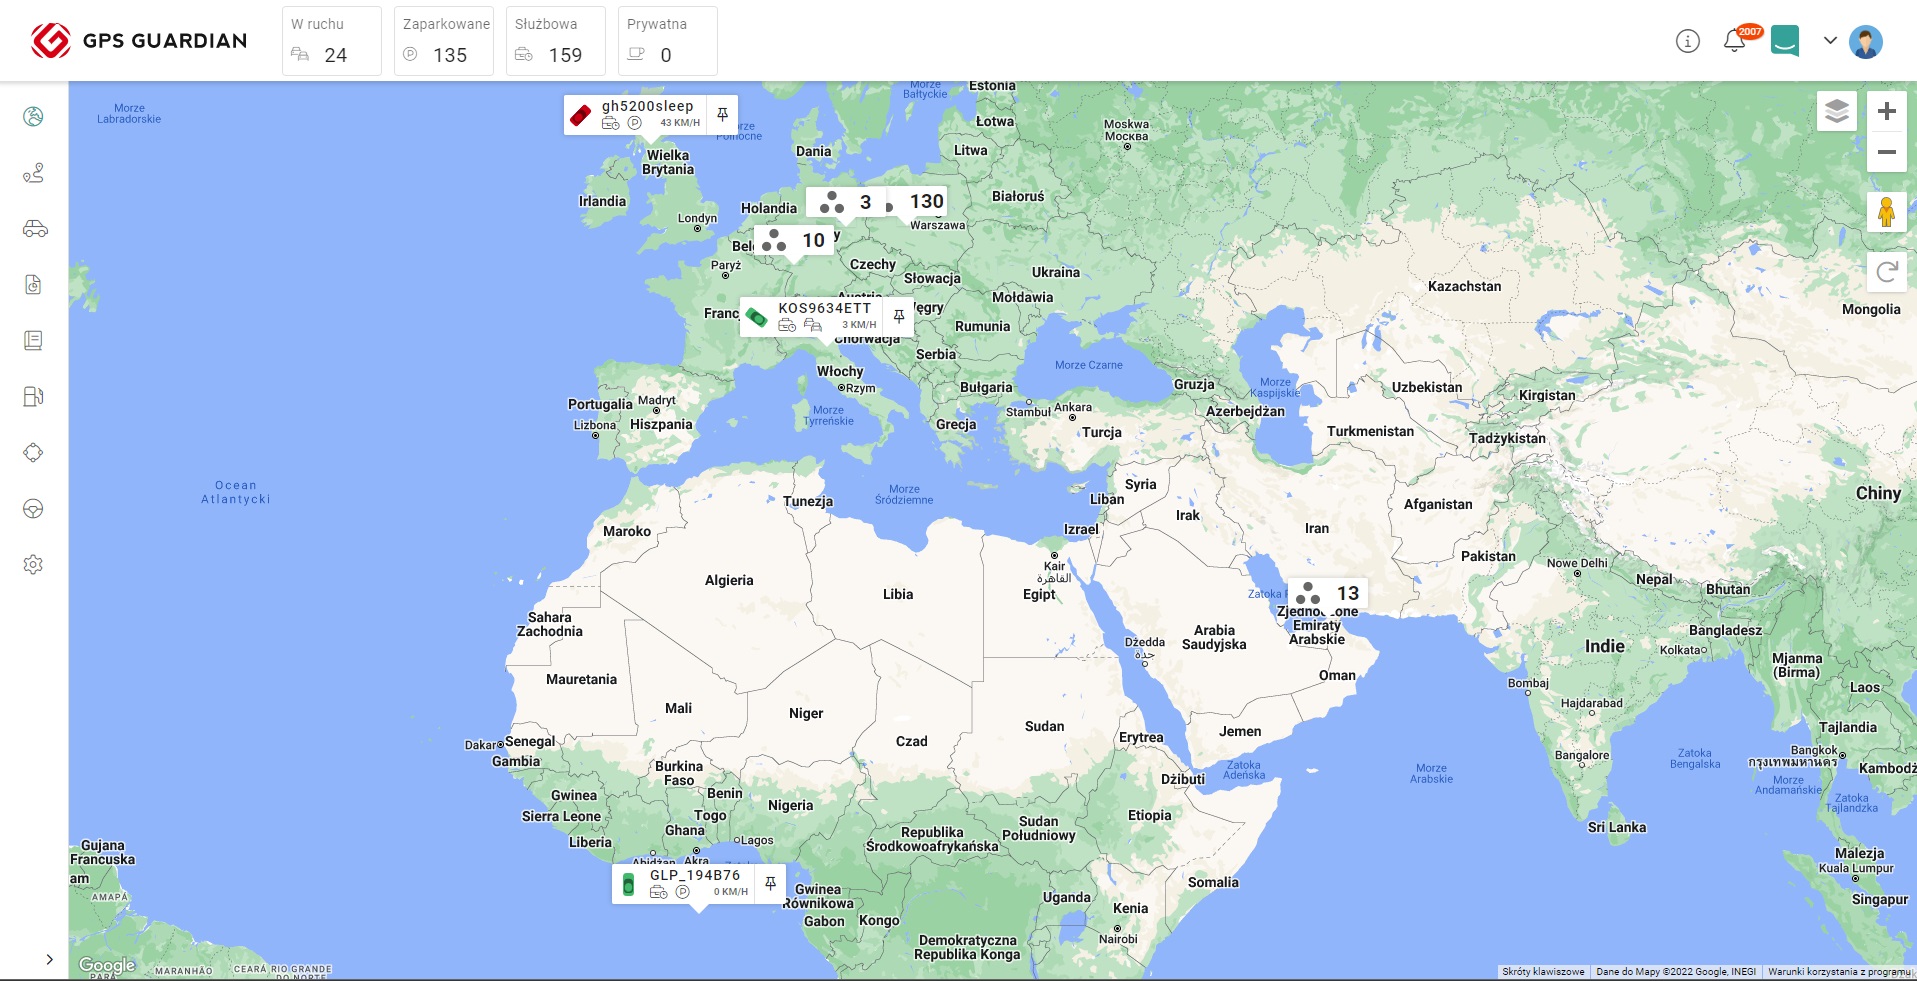
Task: Click the Indie map label
Action: (1604, 647)
